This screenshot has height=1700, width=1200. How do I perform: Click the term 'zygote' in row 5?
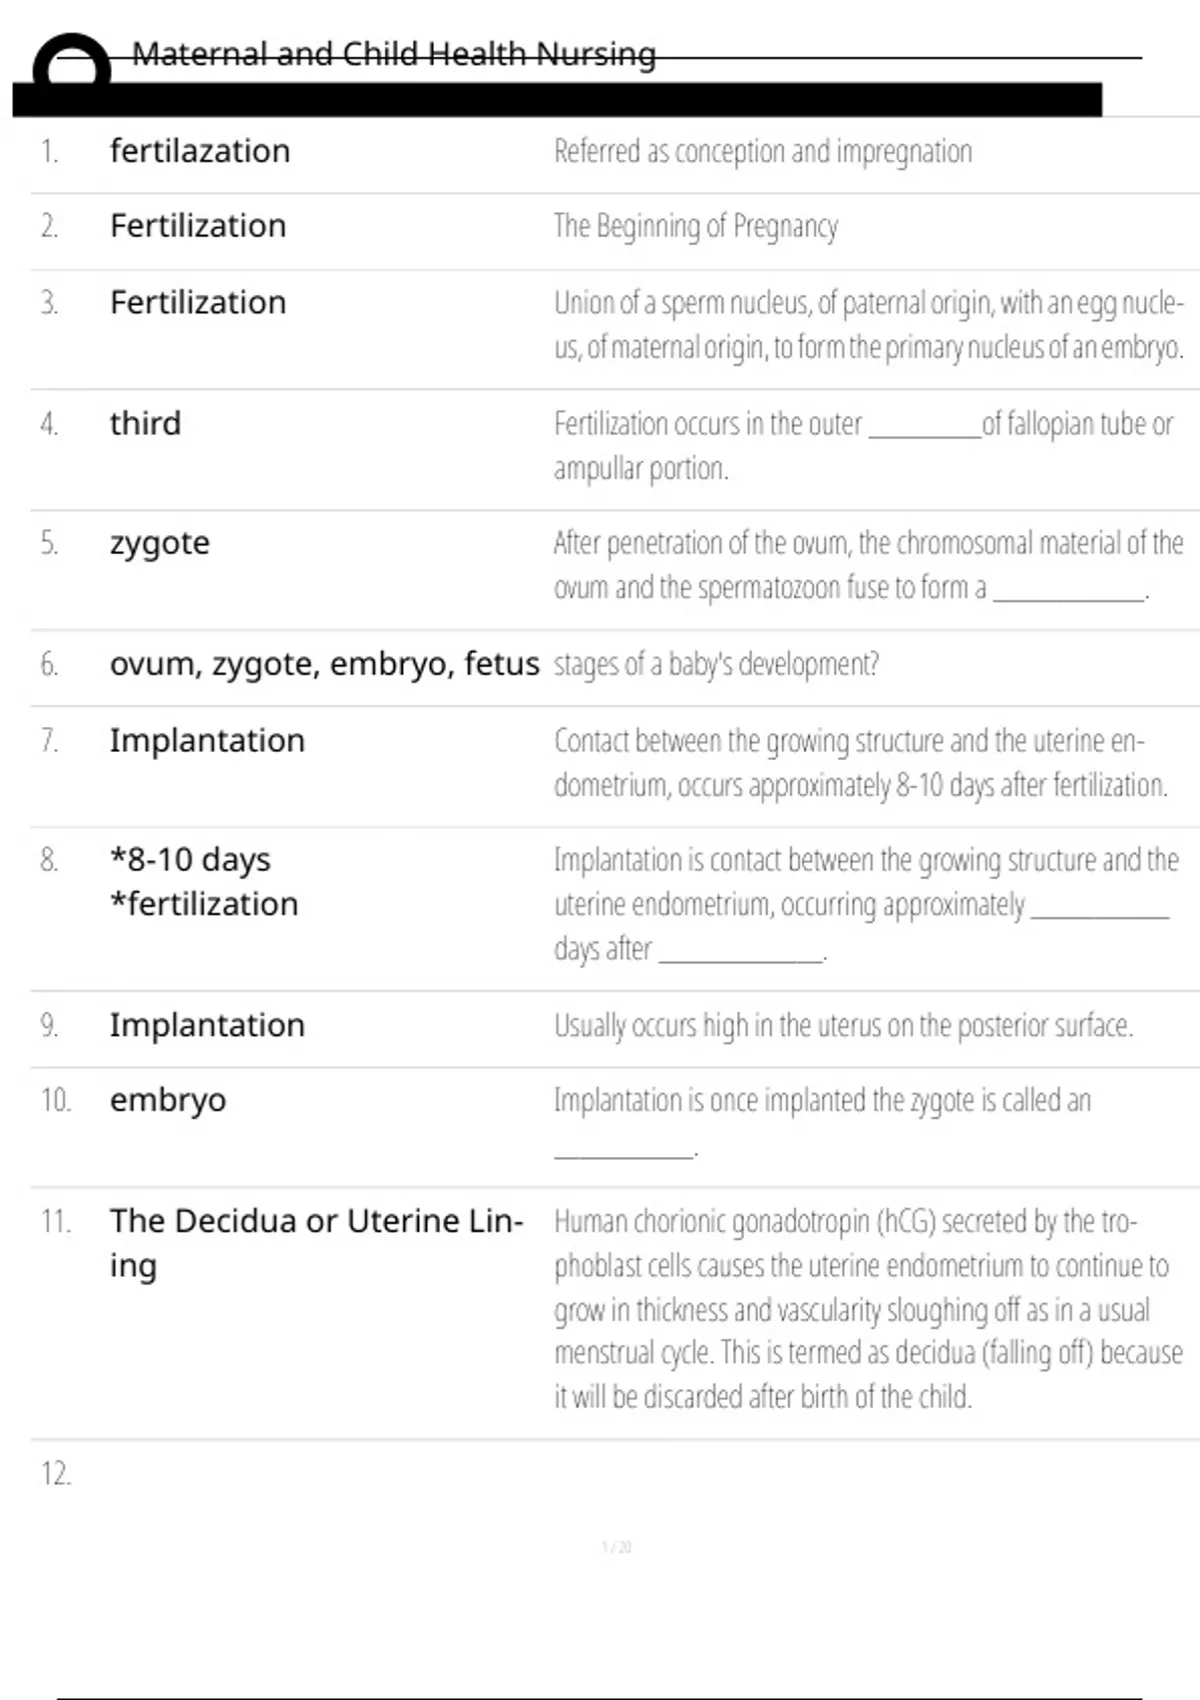click(x=160, y=544)
